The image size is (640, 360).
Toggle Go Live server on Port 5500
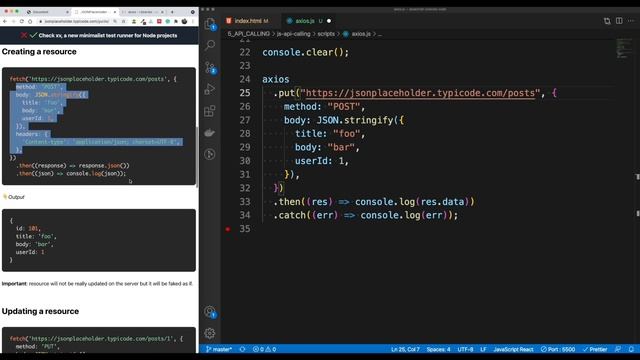pos(558,349)
